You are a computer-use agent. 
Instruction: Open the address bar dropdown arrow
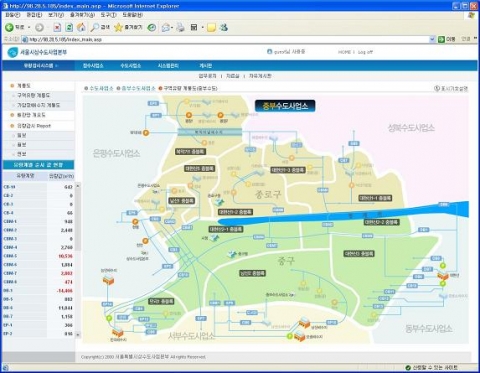(x=432, y=39)
